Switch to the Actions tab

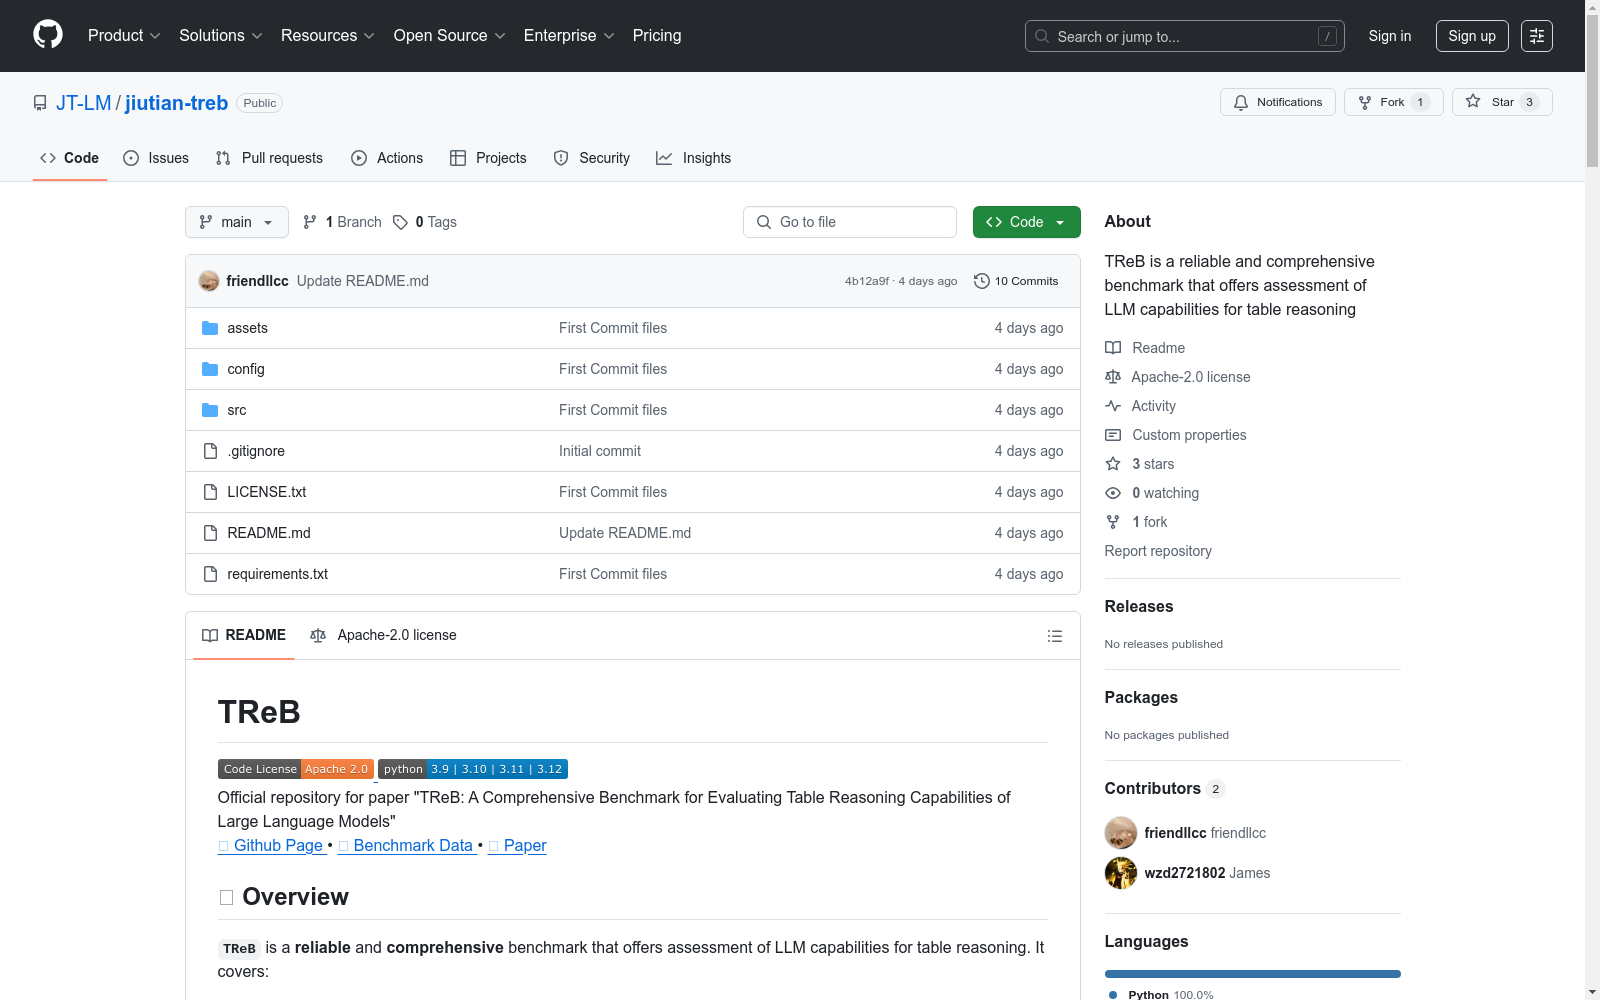click(x=387, y=158)
